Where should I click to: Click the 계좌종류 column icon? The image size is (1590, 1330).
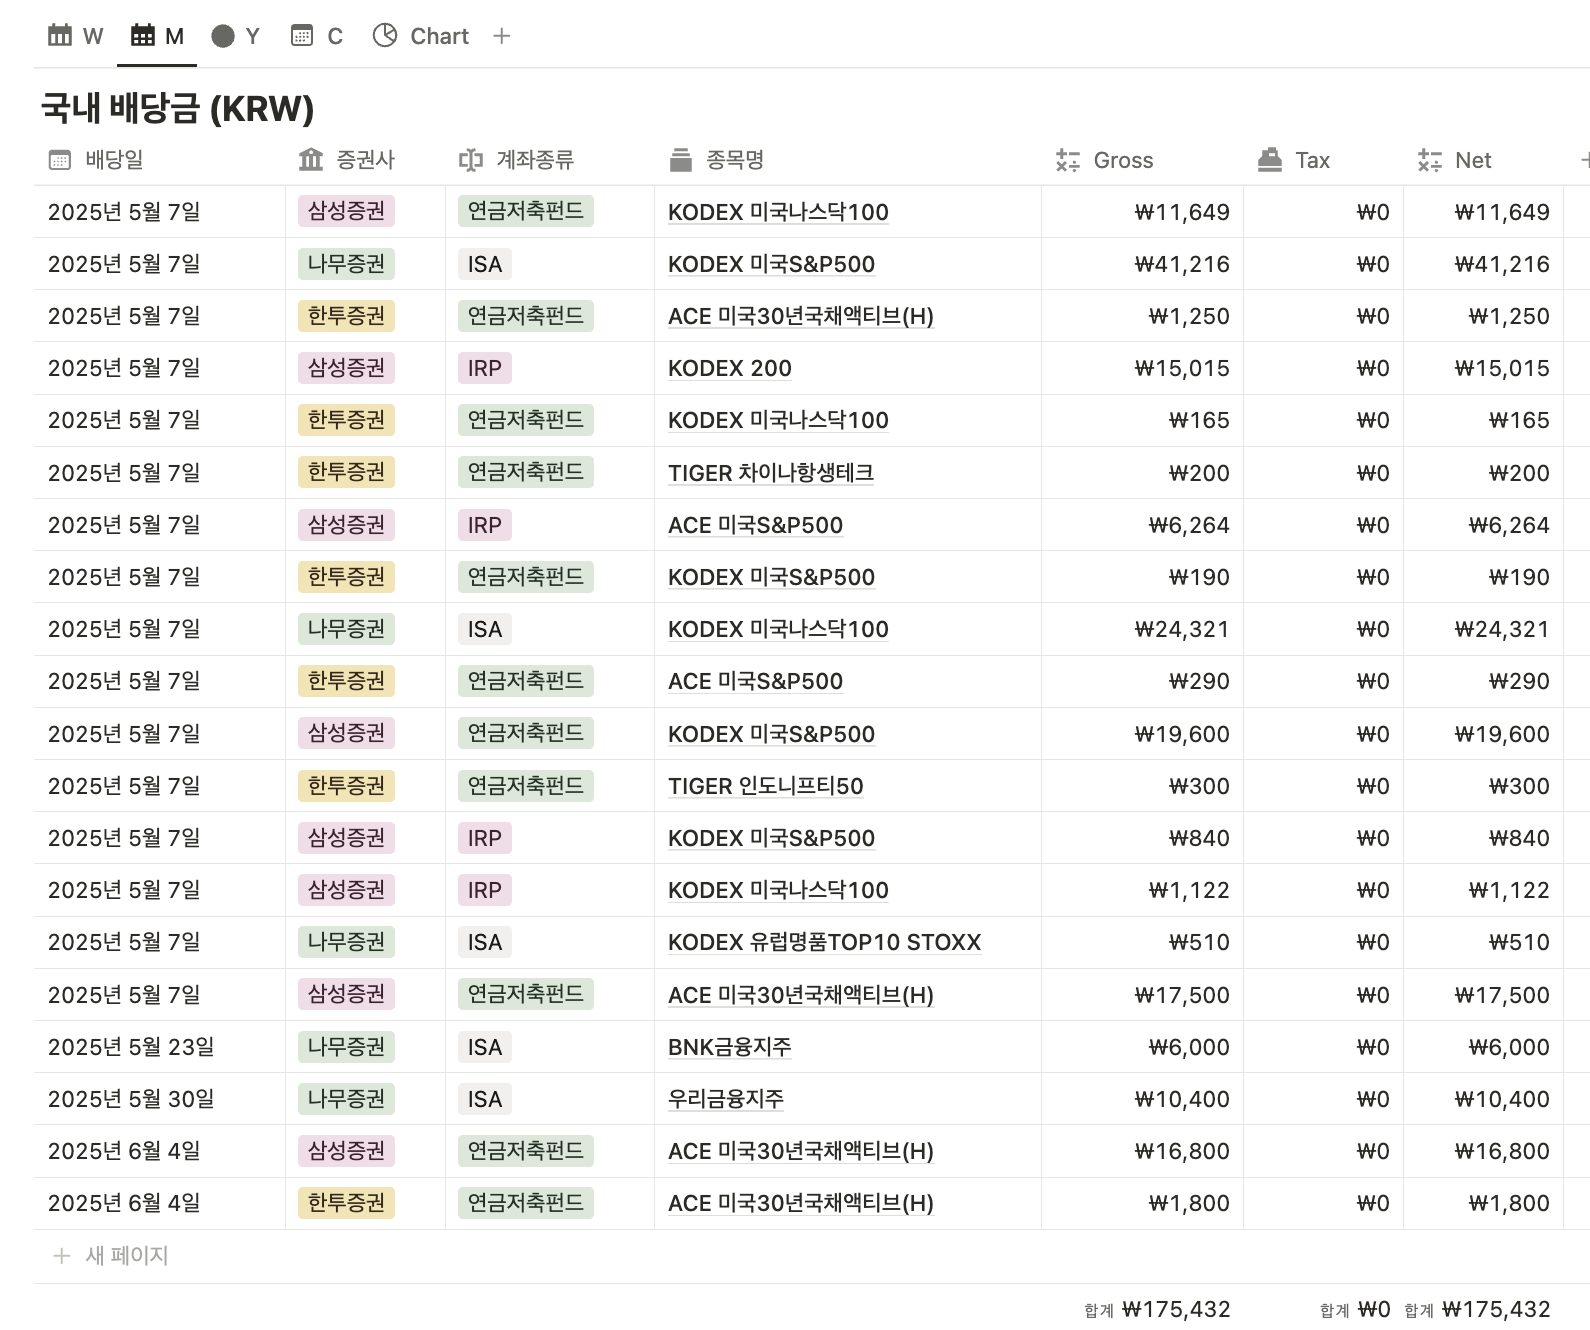click(470, 160)
